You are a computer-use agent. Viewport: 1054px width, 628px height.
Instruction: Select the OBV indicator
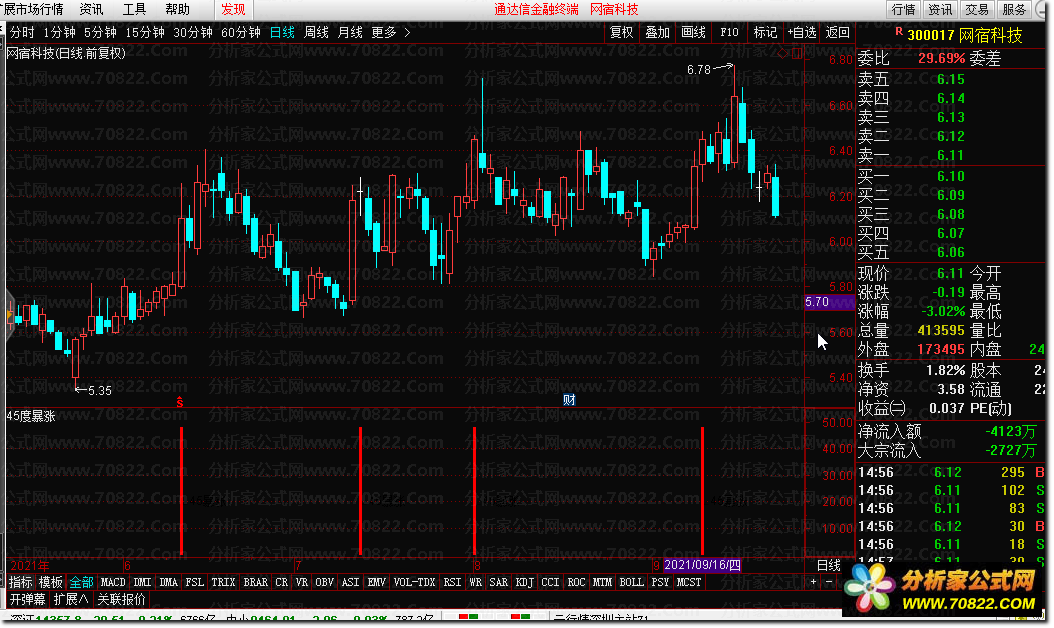(x=325, y=582)
